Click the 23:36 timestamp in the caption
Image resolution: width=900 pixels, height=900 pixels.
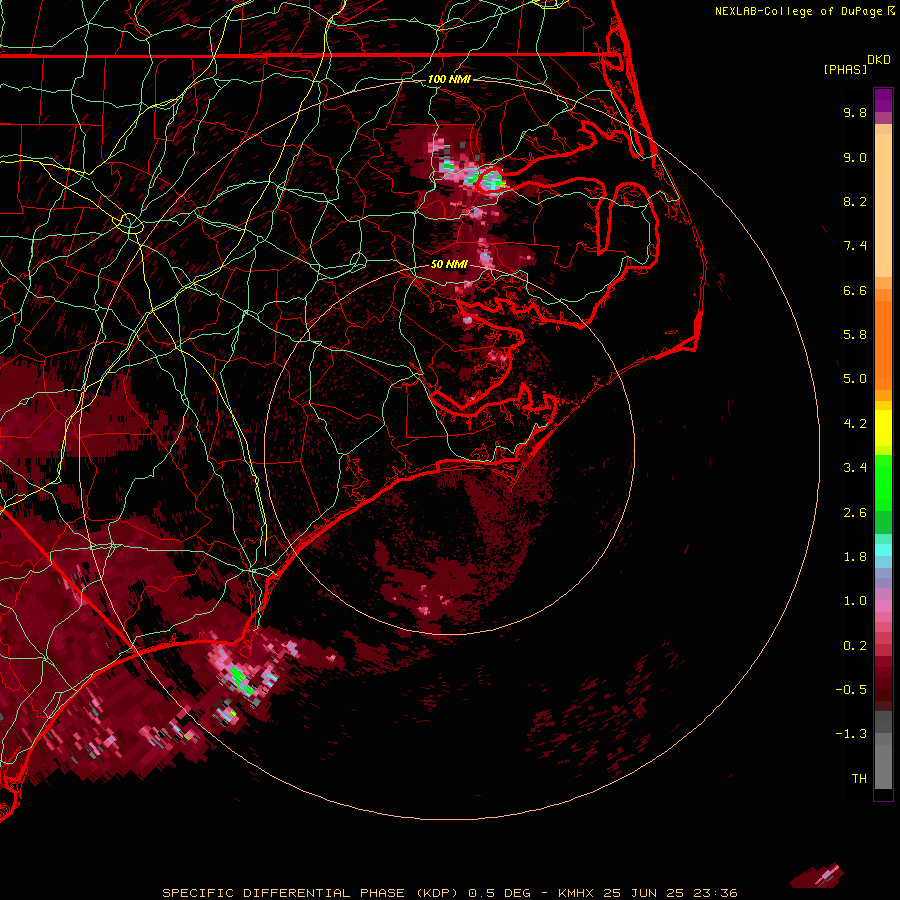point(716,893)
